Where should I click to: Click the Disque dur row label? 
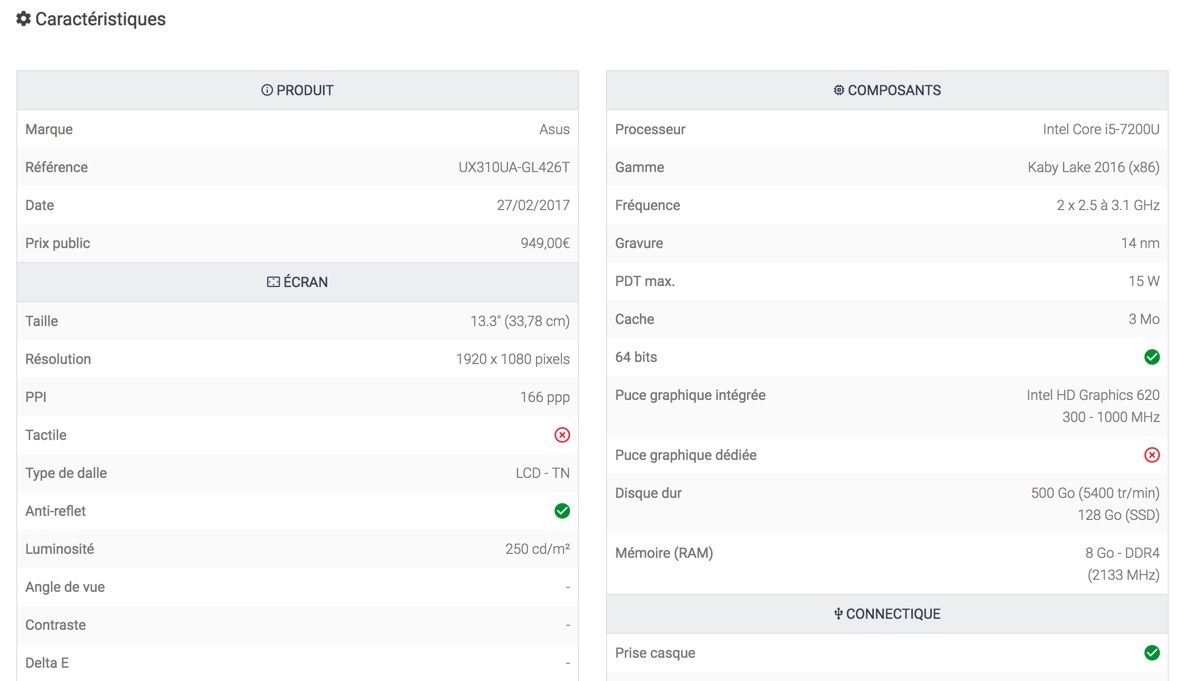pyautogui.click(x=649, y=493)
